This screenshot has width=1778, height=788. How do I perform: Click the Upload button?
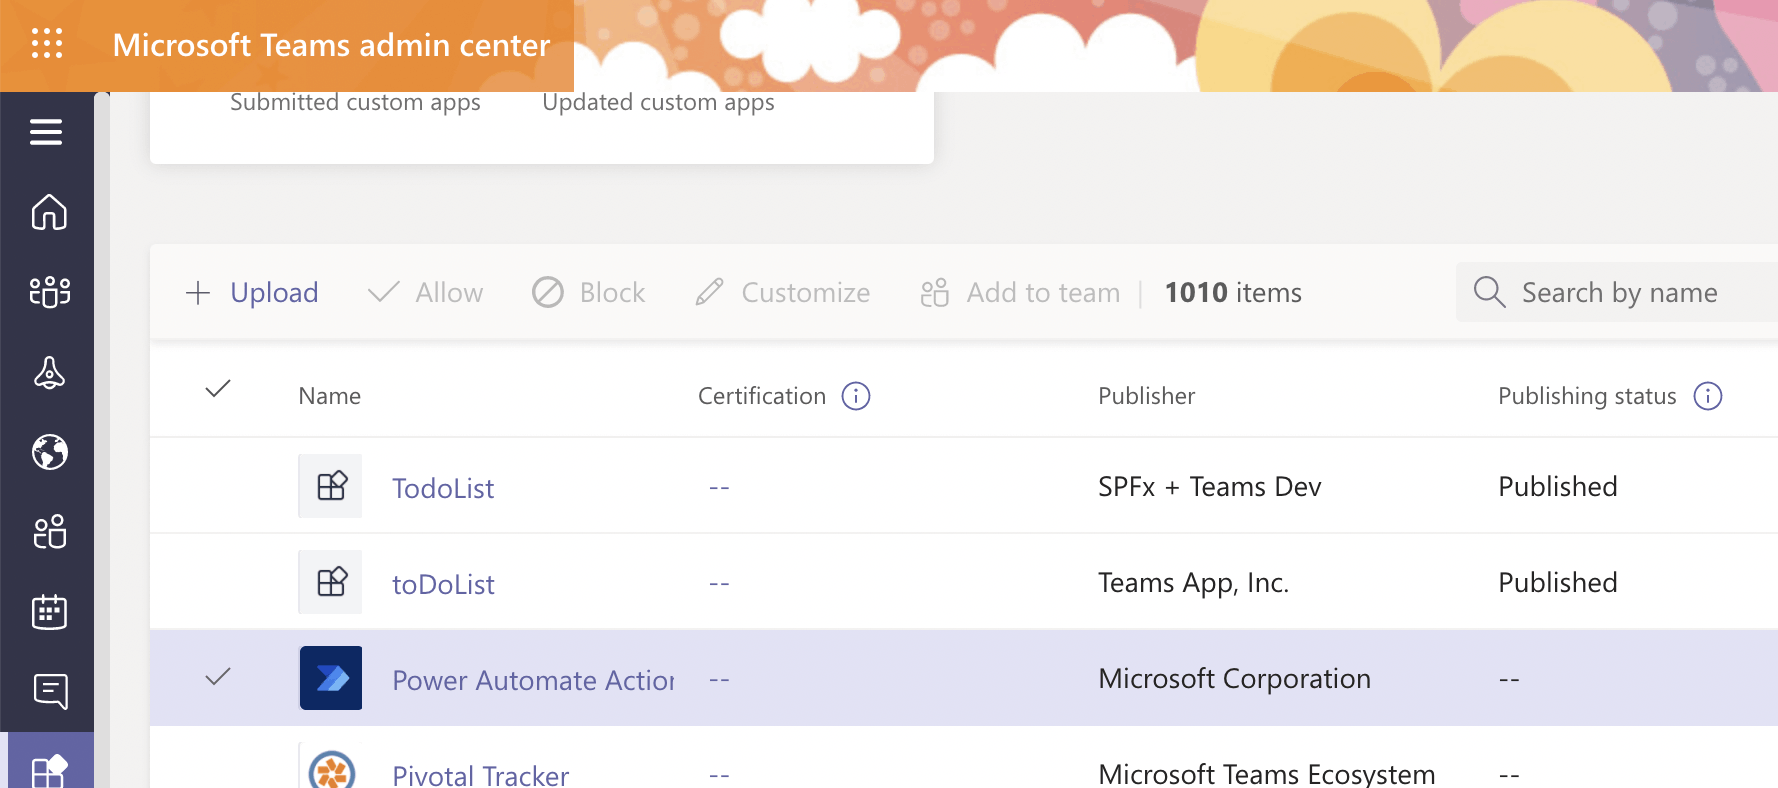[252, 293]
